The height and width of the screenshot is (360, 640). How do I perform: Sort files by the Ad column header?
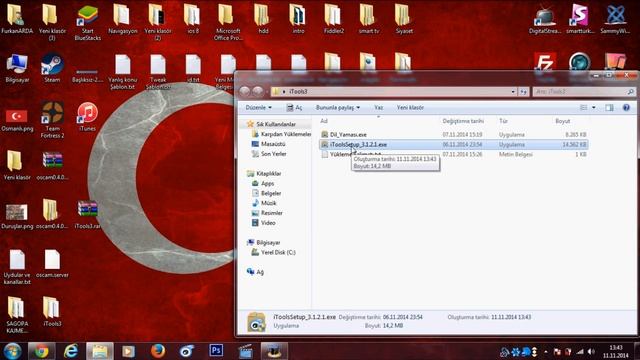click(324, 121)
